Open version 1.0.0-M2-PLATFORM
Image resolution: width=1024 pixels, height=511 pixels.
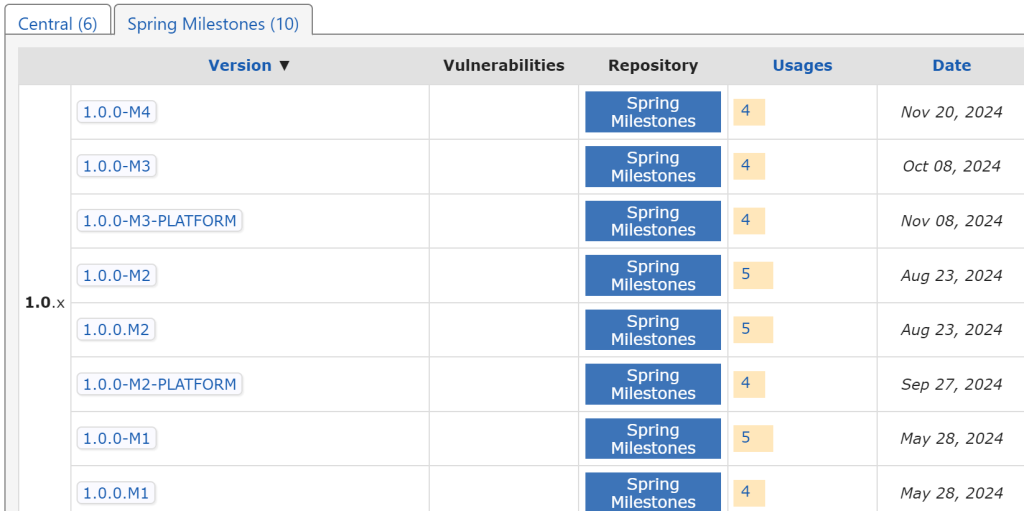159,384
